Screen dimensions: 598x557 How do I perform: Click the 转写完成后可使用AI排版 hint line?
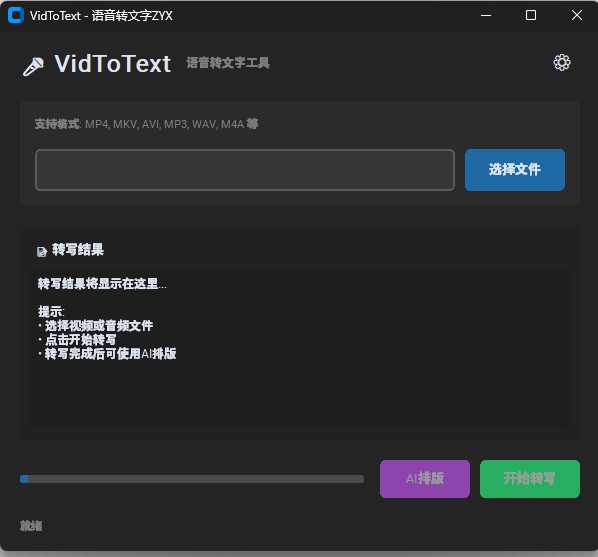(107, 354)
